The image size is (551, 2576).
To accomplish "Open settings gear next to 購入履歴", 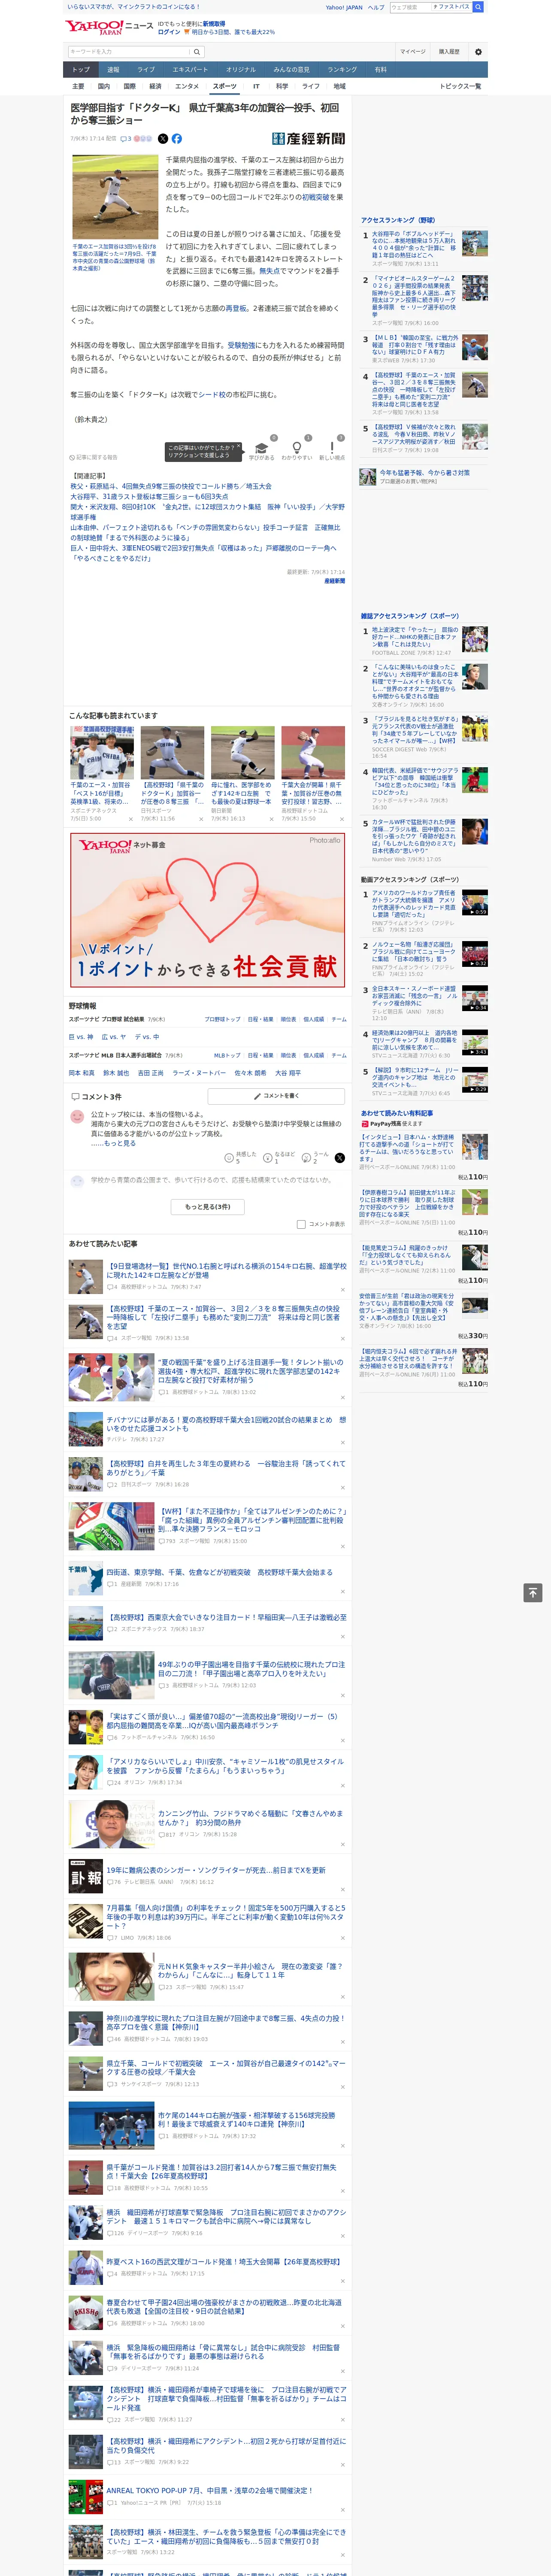I will click(x=478, y=52).
